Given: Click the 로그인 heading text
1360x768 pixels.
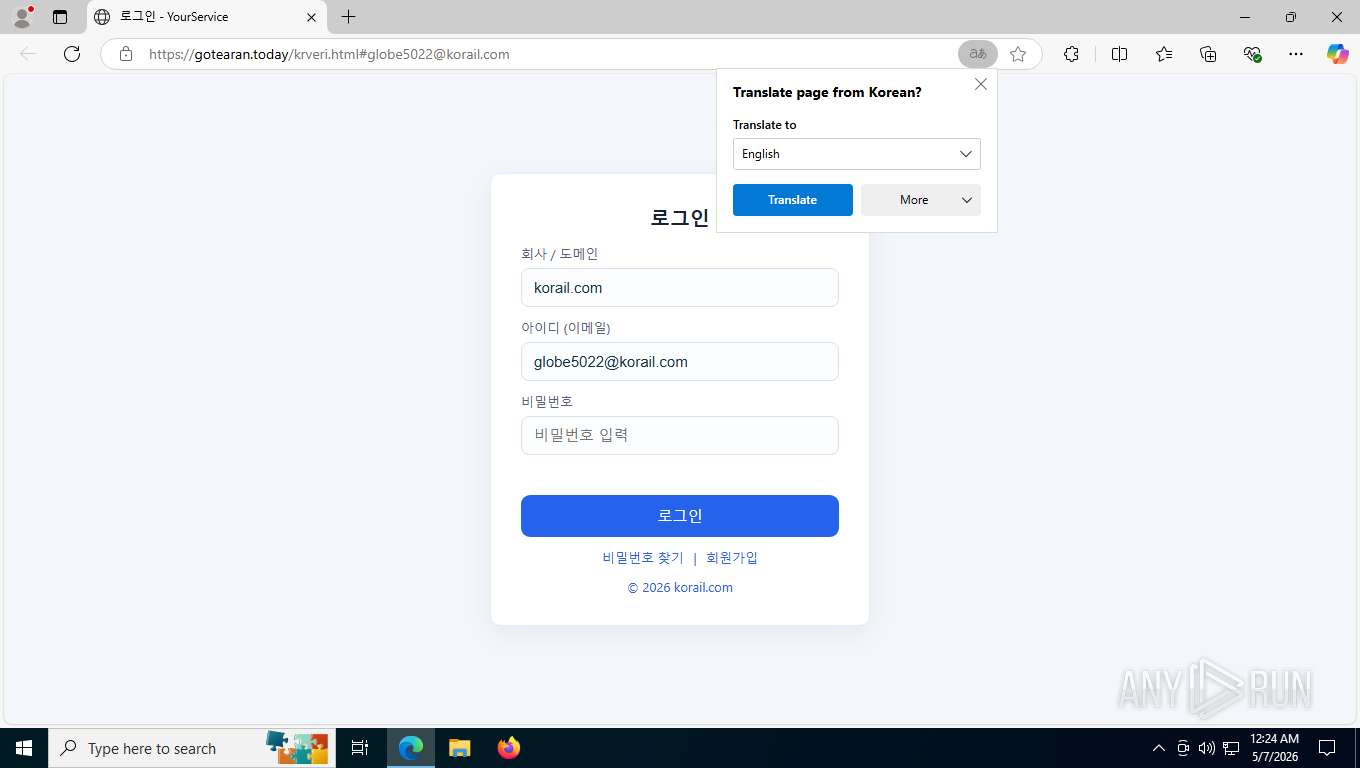Looking at the screenshot, I should click(680, 218).
